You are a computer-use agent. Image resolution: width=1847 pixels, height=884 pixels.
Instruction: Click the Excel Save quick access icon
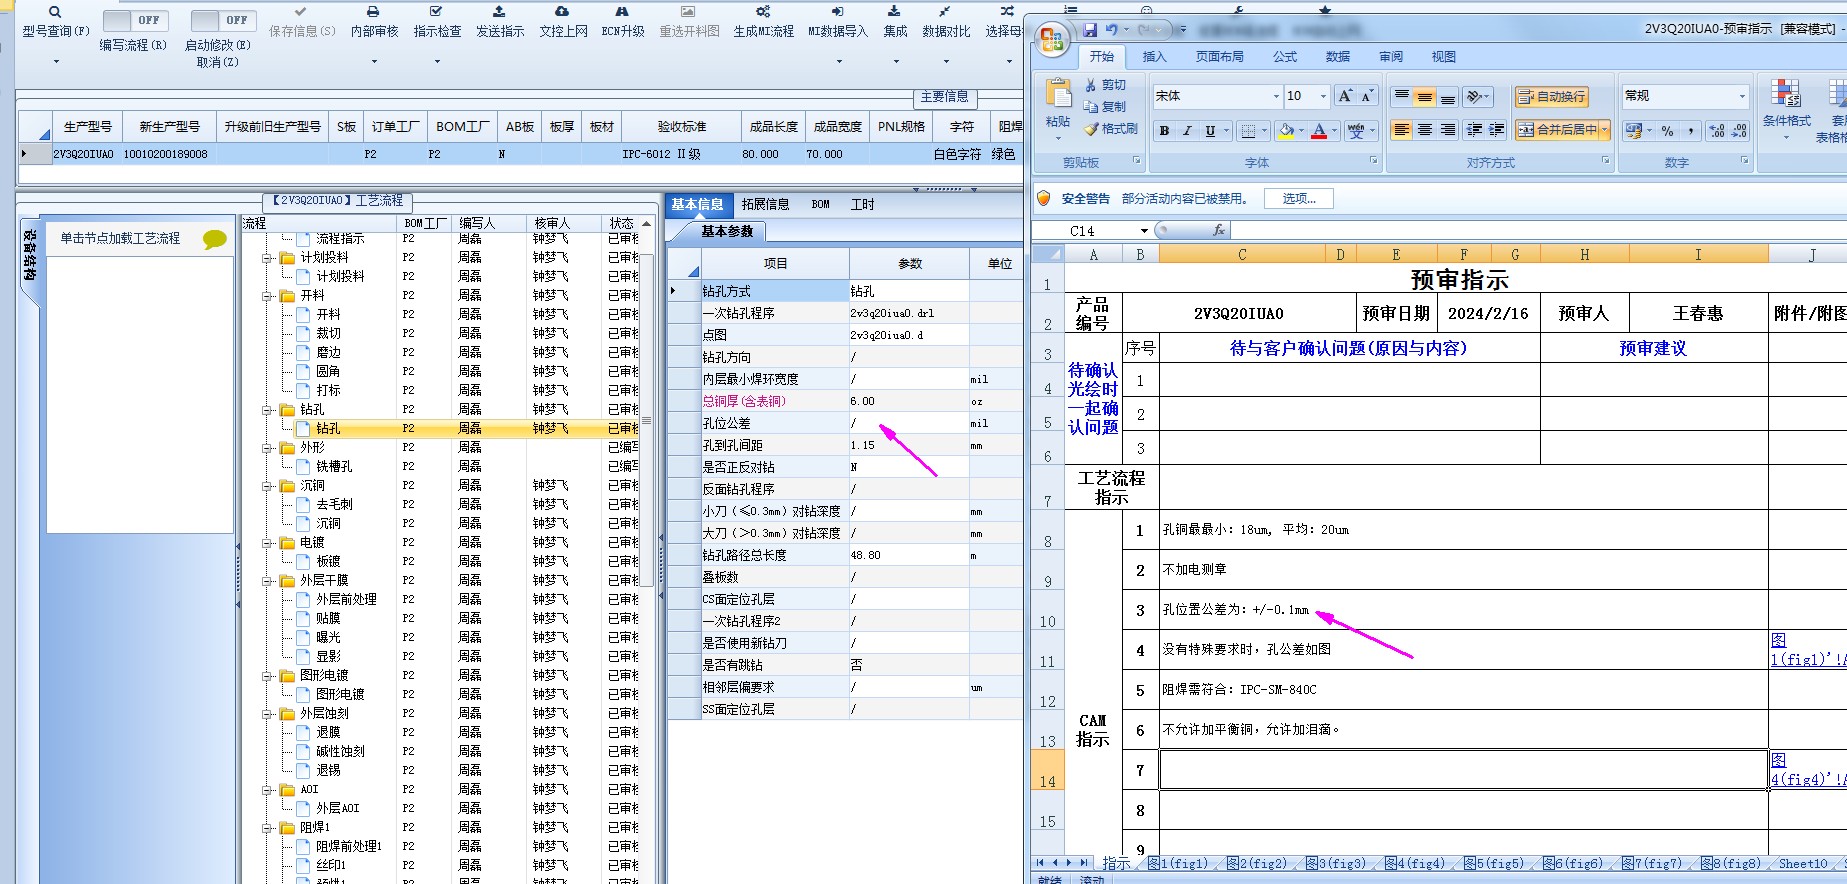tap(1090, 30)
